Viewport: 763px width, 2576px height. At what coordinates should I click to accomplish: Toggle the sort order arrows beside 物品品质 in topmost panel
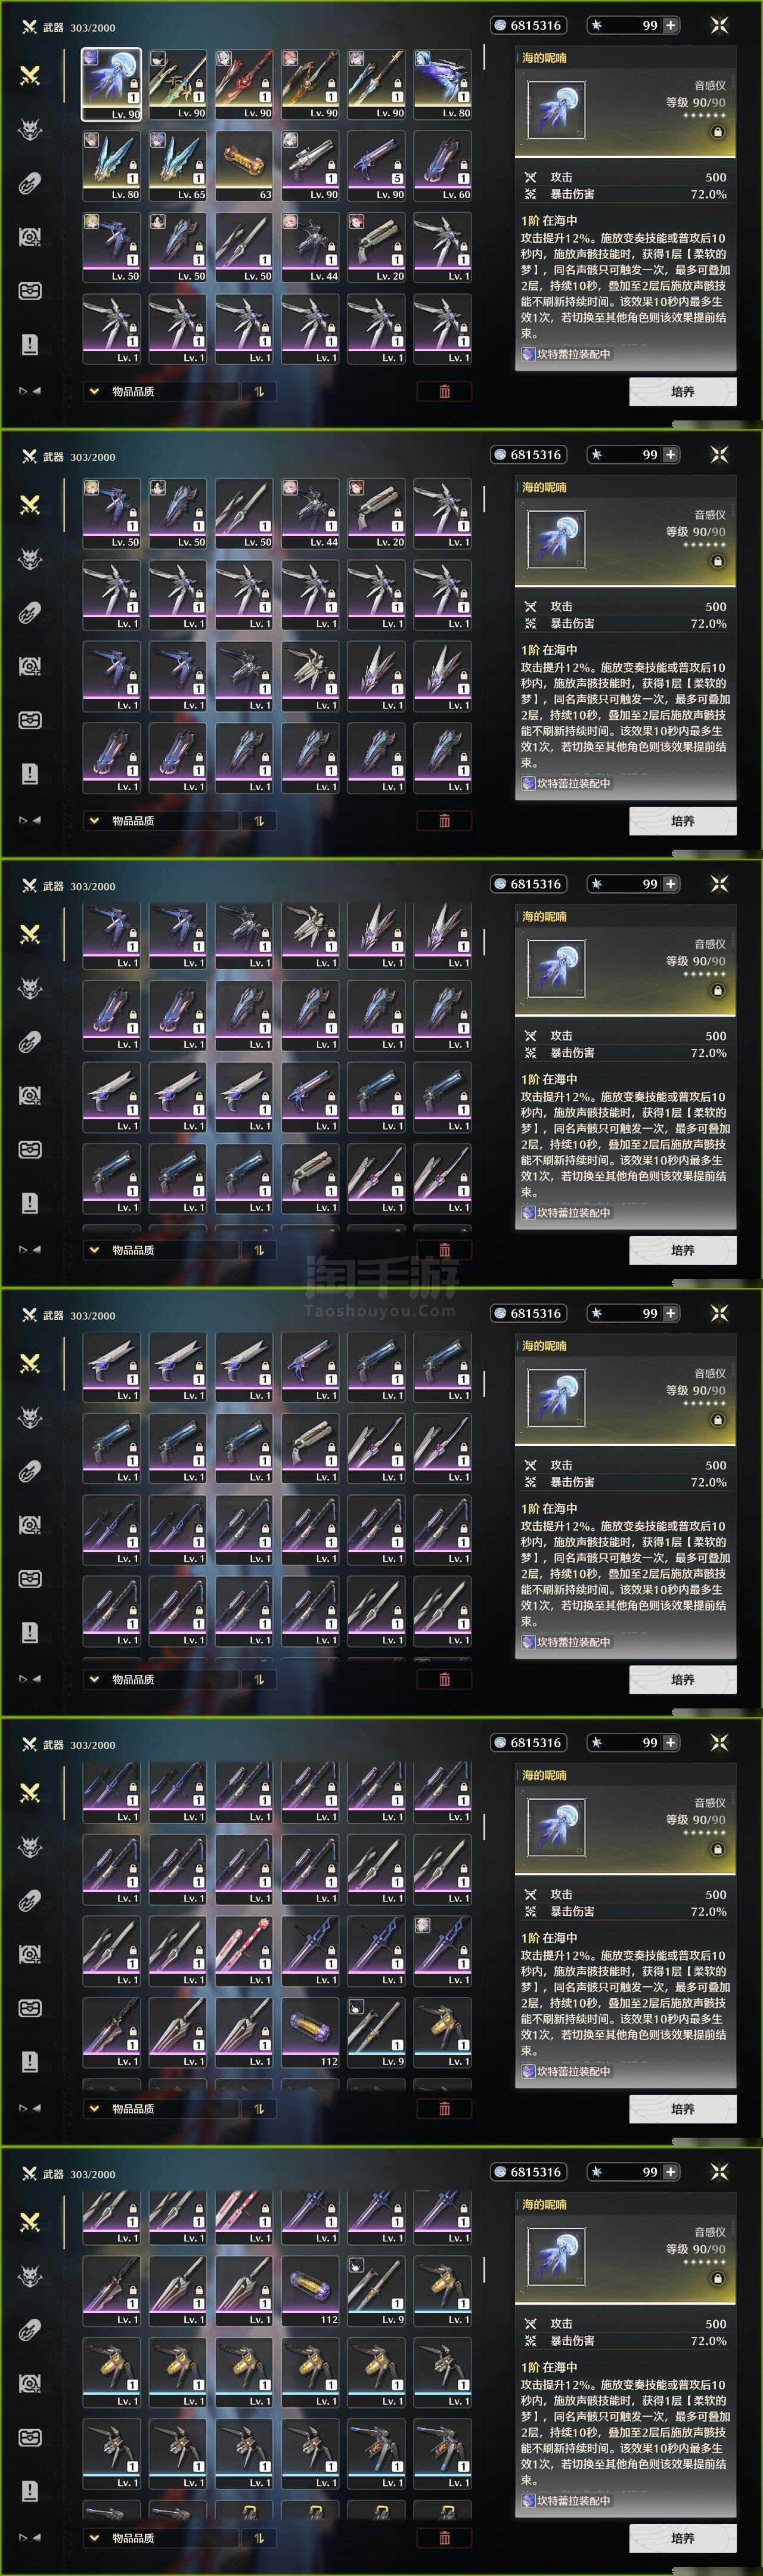[x=259, y=391]
